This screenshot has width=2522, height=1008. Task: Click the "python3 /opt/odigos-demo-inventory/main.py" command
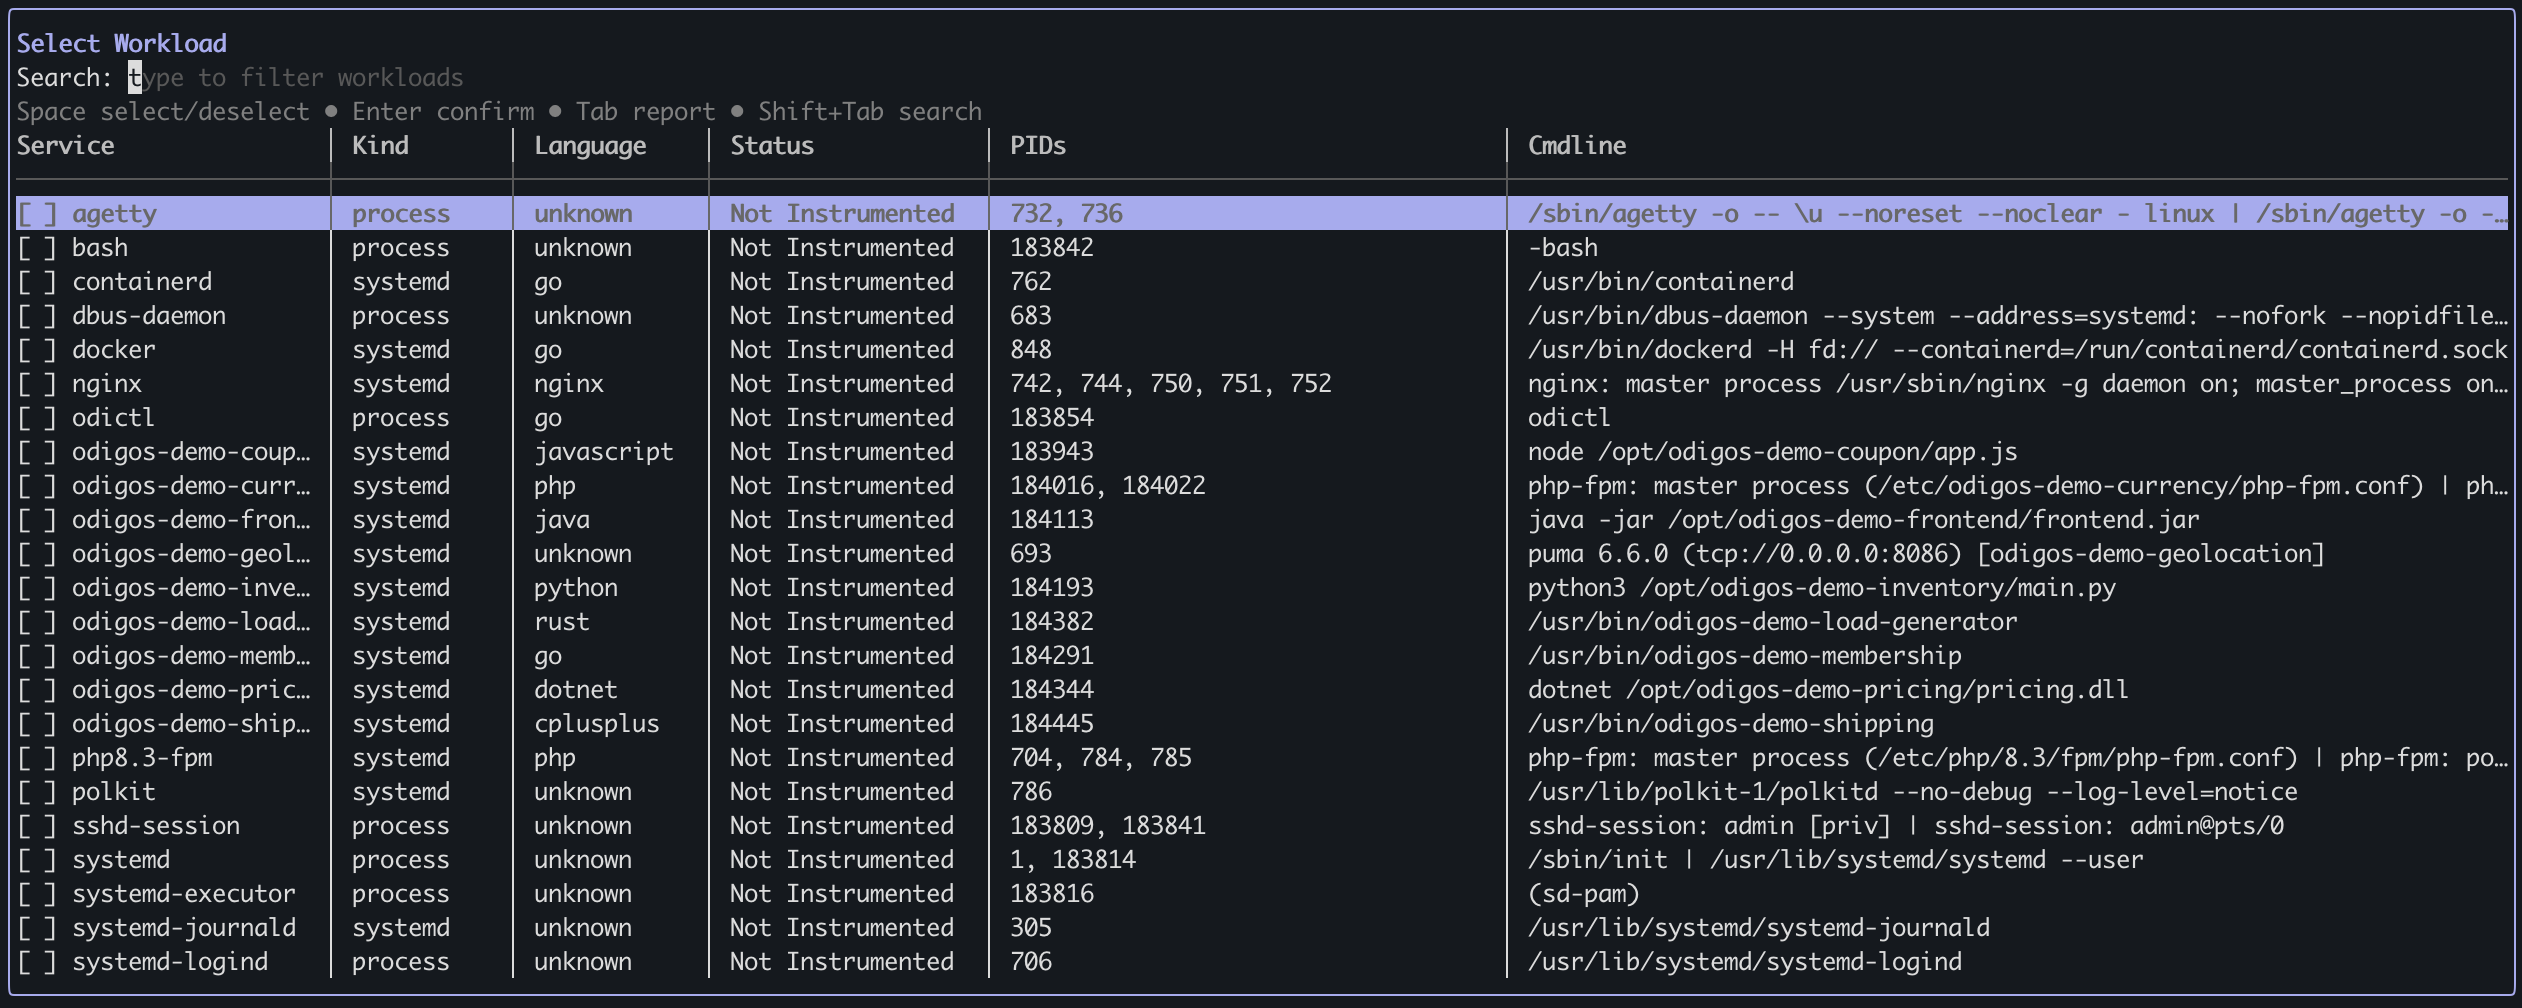(x=1822, y=587)
